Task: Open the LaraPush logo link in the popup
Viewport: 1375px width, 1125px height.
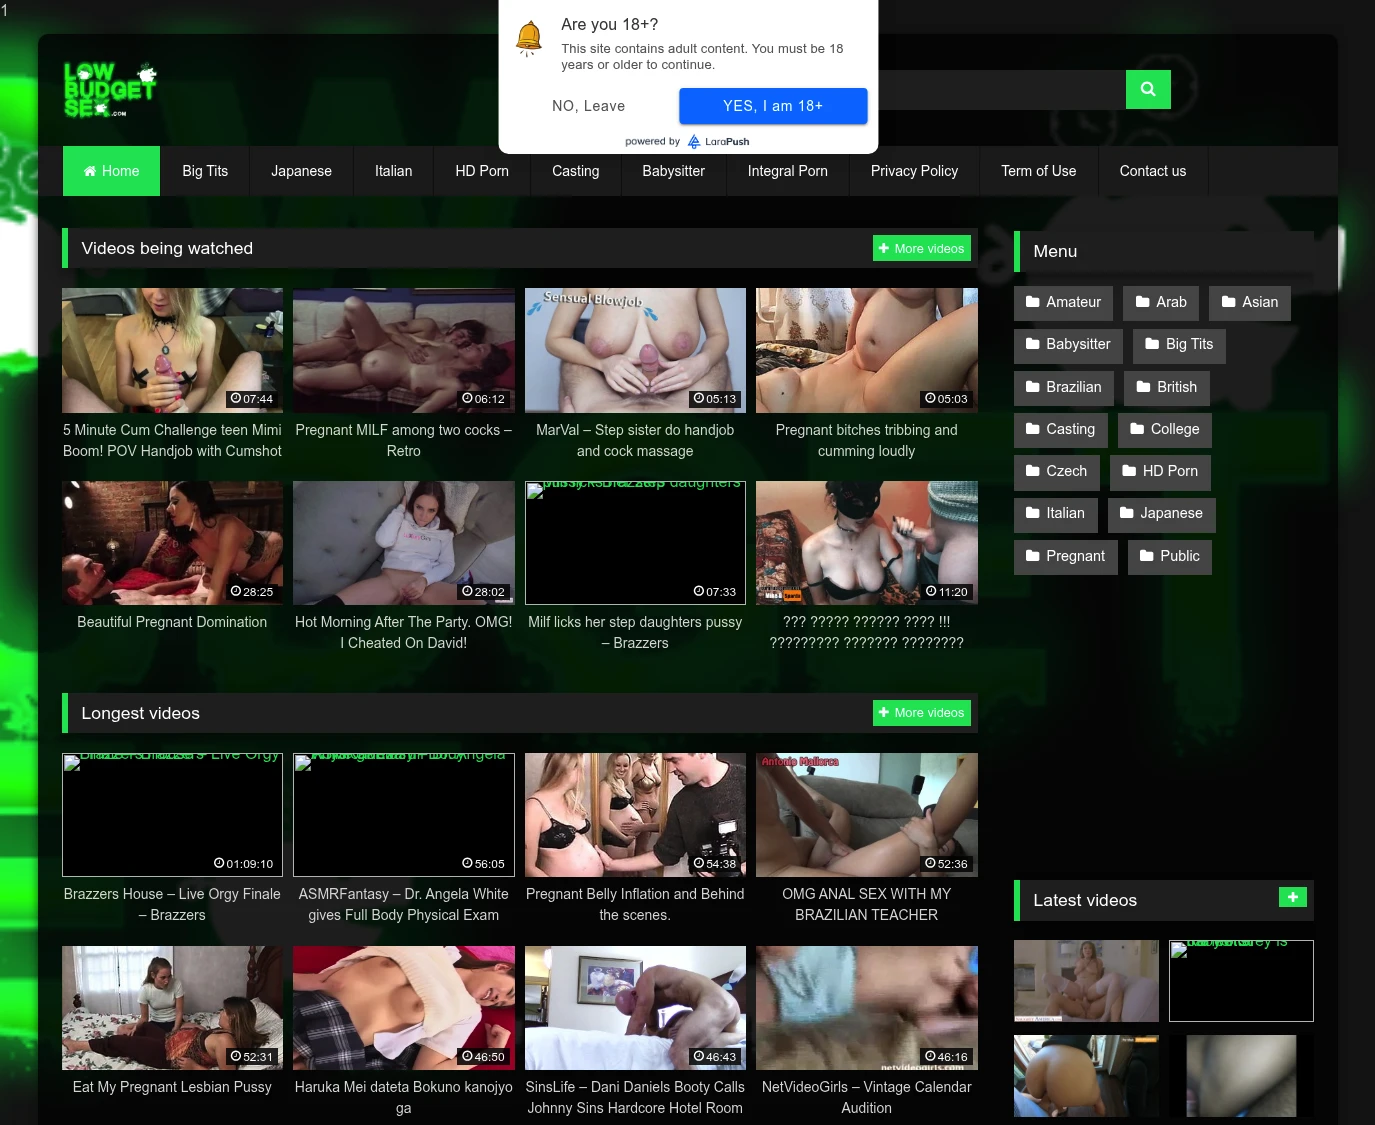Action: [718, 142]
